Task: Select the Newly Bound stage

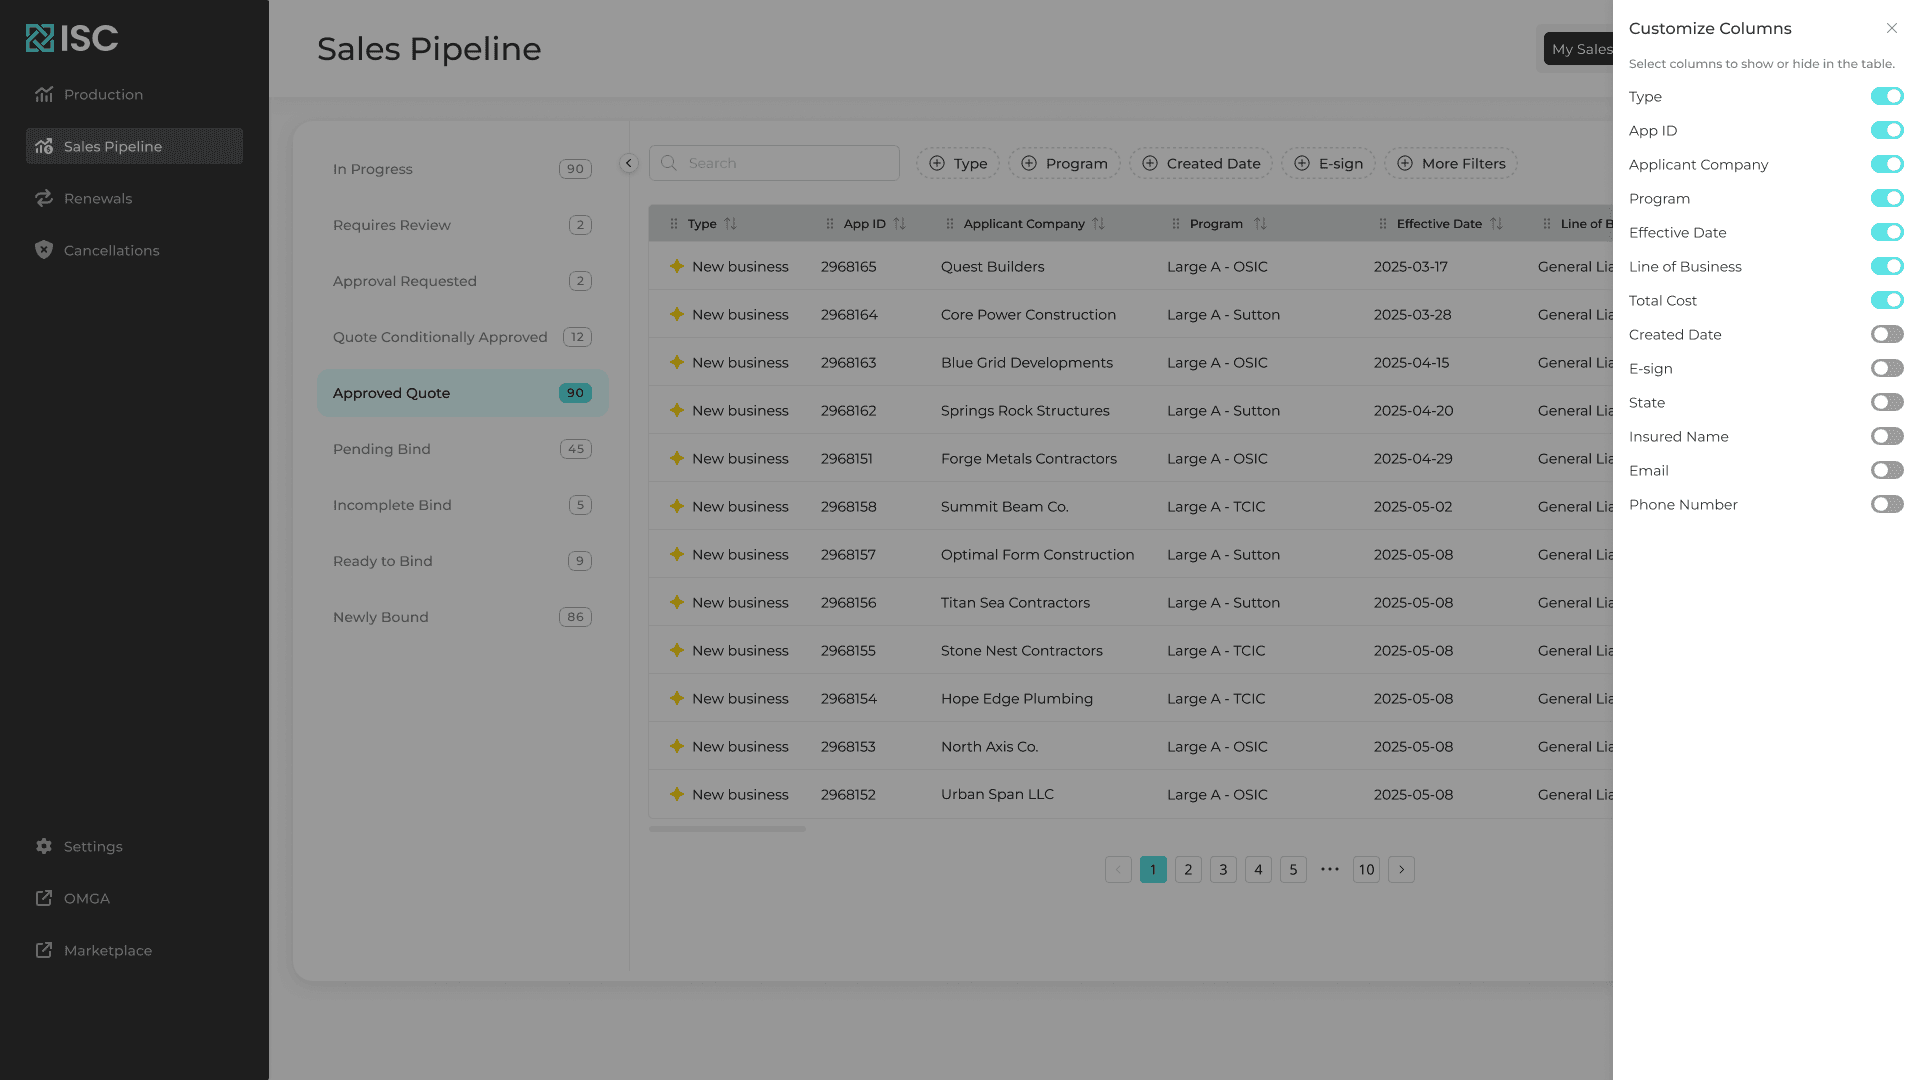Action: tap(462, 617)
